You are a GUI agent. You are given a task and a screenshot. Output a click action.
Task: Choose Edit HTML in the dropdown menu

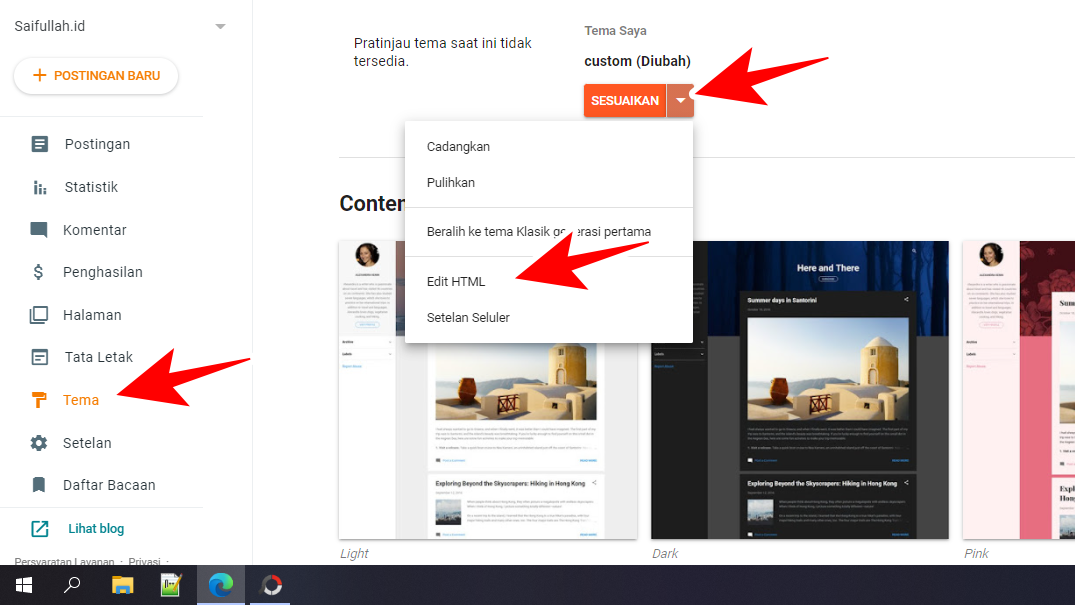[x=455, y=281]
